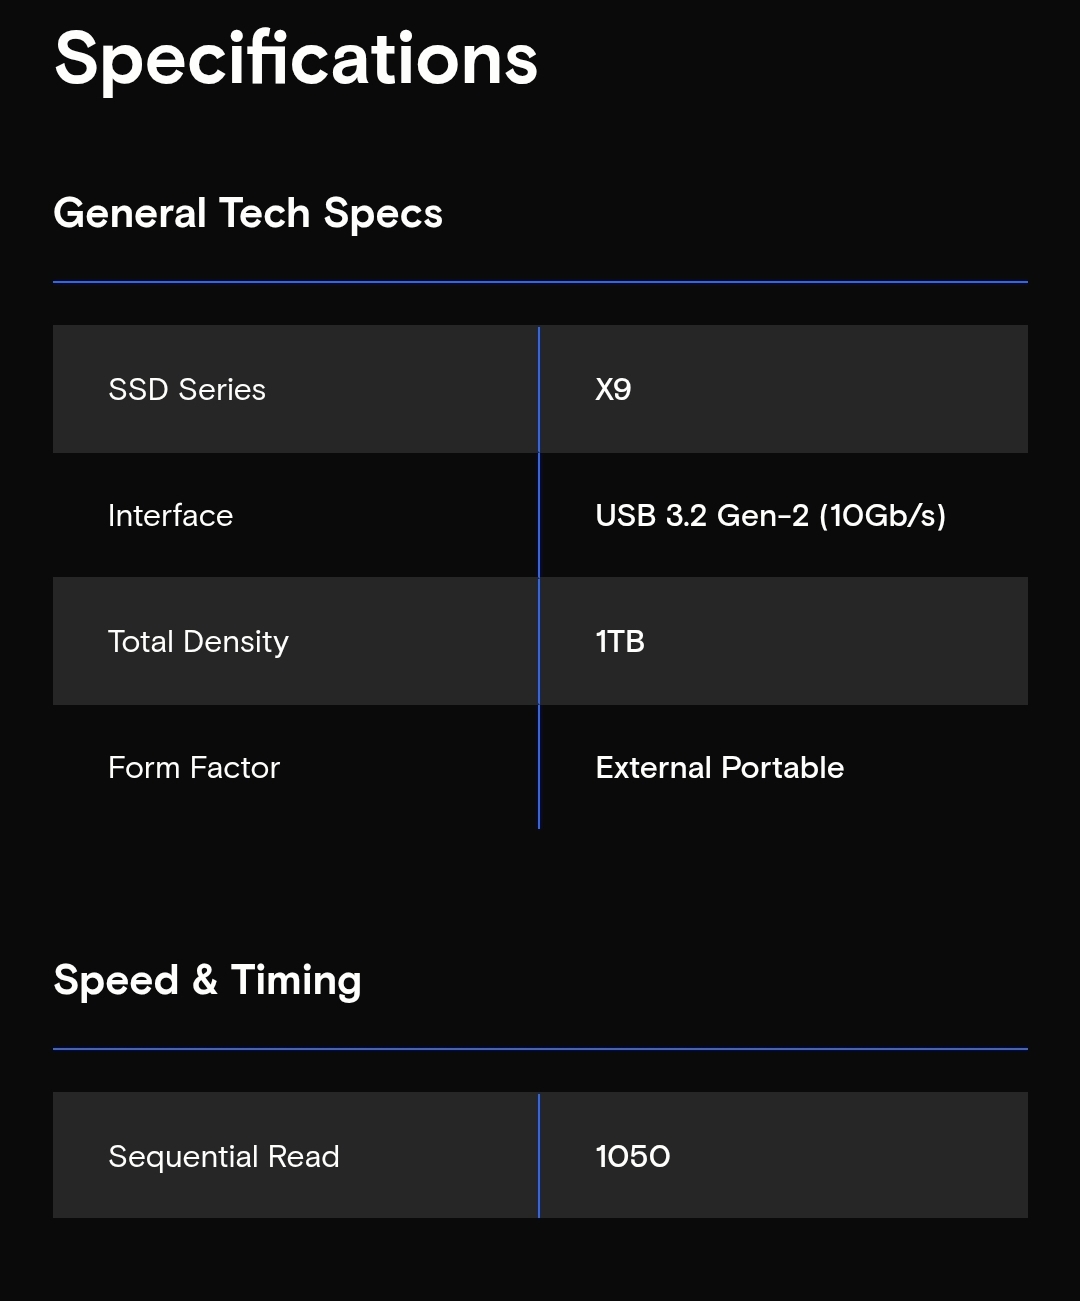Click the blue line under General Tech Specs
1080x1301 pixels.
click(x=540, y=282)
